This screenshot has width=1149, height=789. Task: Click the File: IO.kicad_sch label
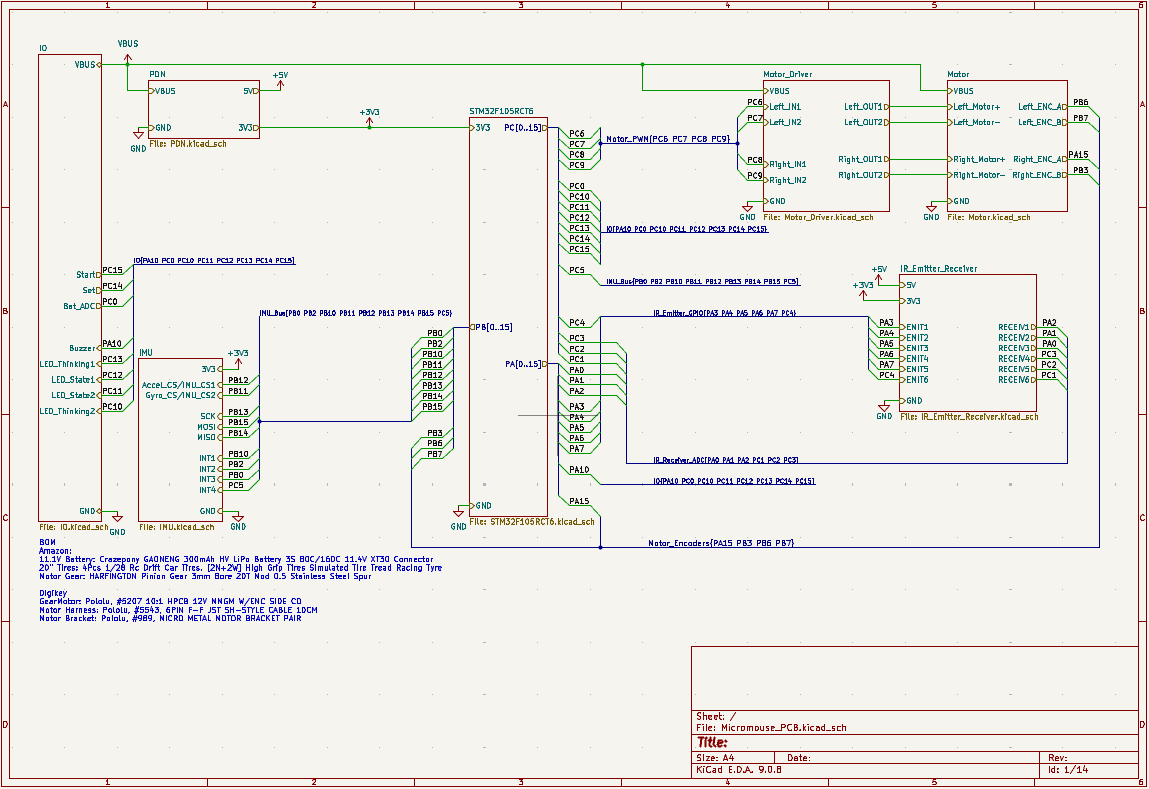[73, 527]
